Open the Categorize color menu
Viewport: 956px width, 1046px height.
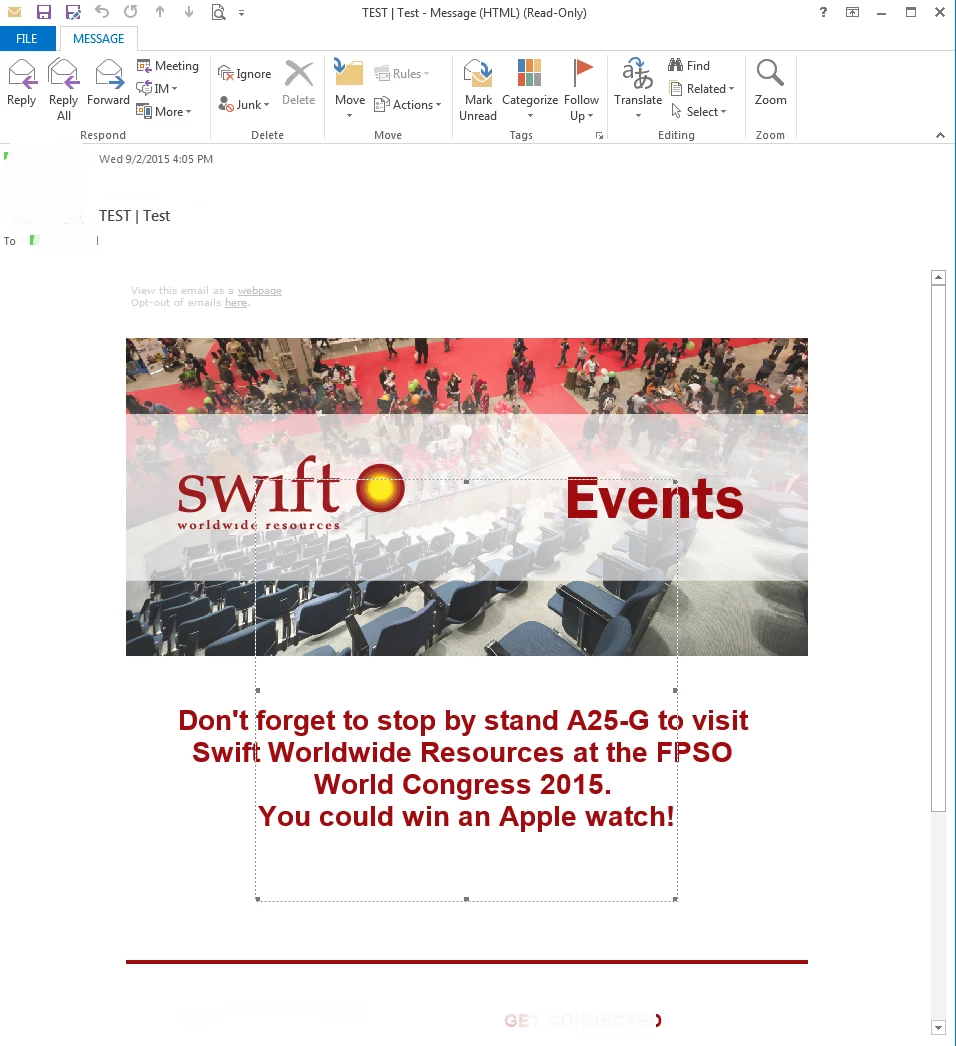(x=530, y=90)
